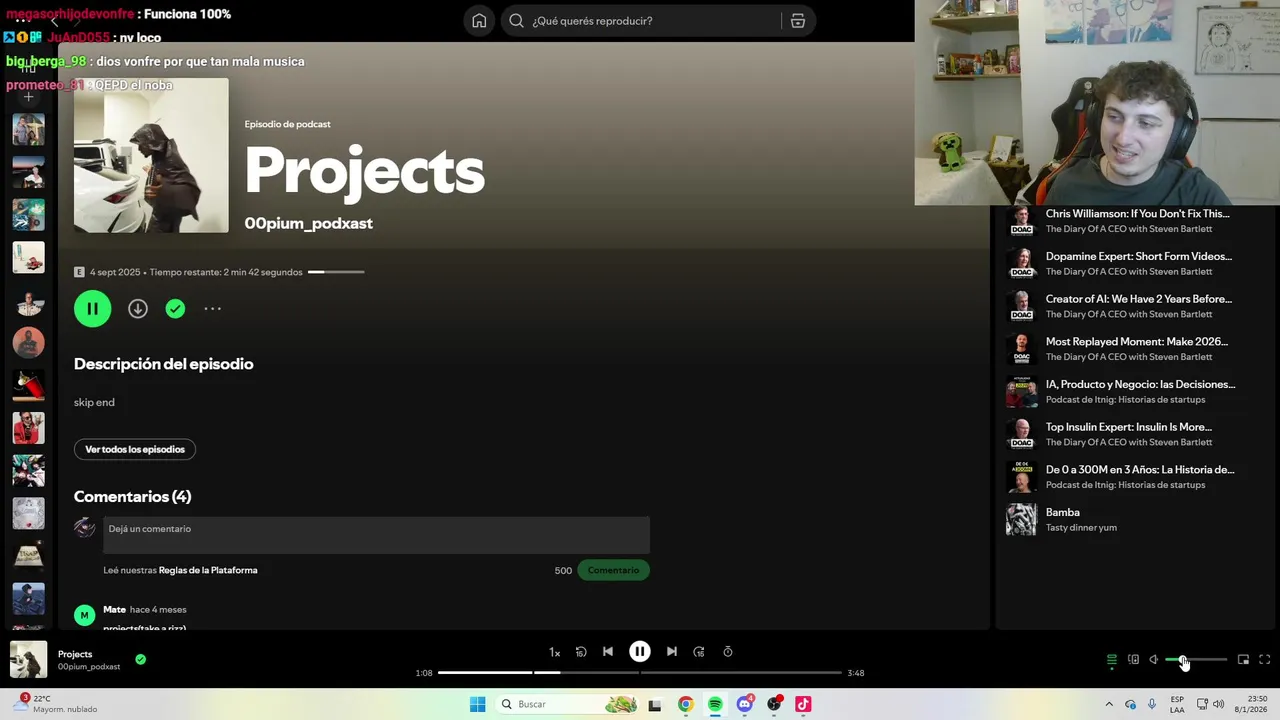Image resolution: width=1280 pixels, height=720 pixels.
Task: Open system volume in the tray
Action: point(1218,704)
